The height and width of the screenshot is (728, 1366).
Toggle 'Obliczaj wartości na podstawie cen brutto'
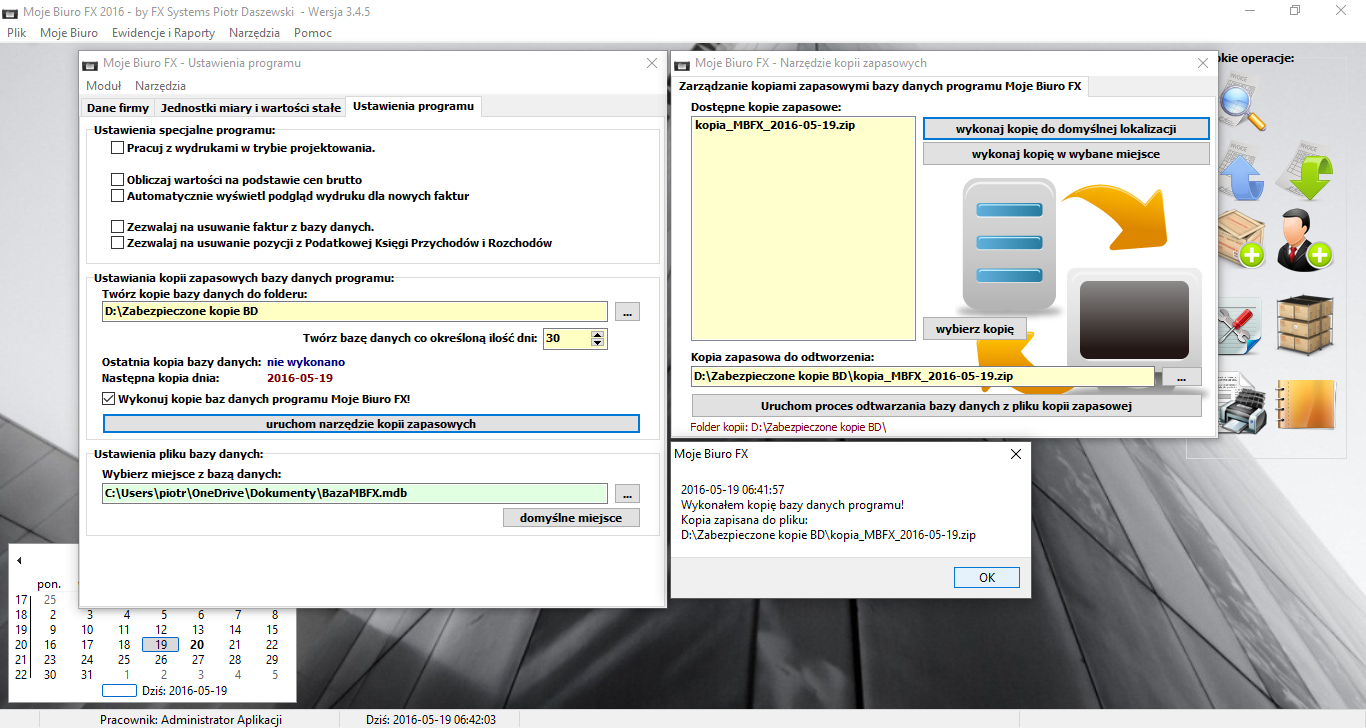coord(118,180)
